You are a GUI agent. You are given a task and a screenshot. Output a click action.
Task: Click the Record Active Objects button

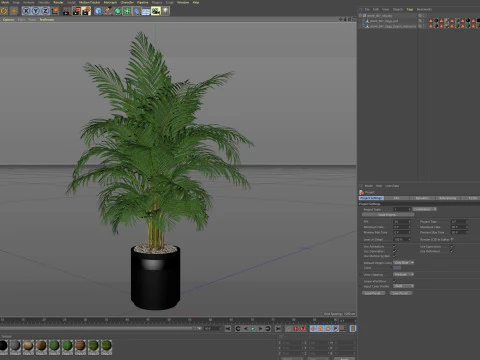click(x=288, y=329)
